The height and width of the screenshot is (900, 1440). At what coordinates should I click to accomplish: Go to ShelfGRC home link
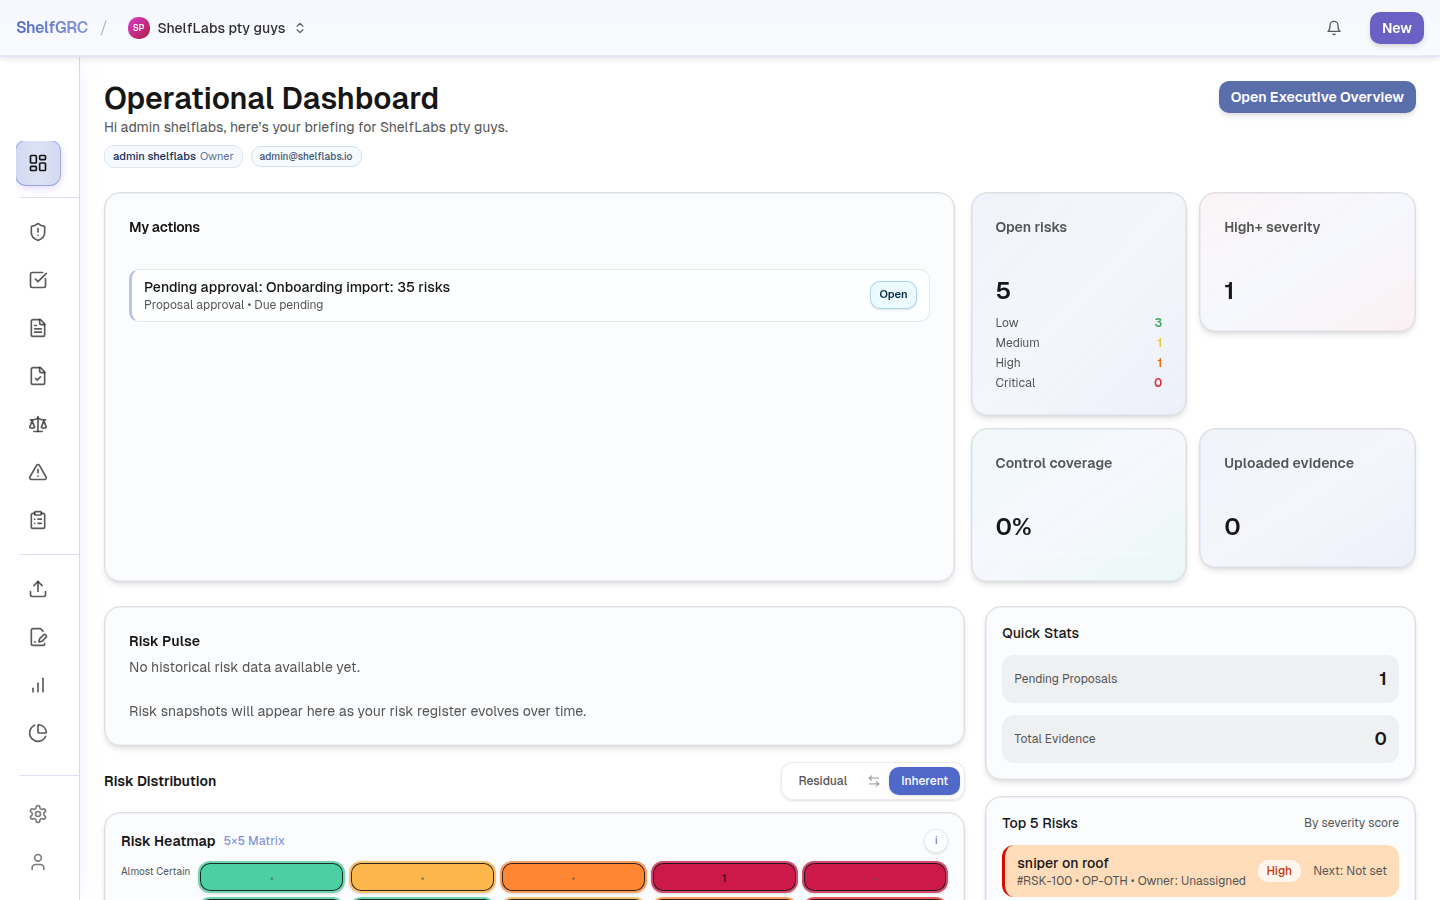tap(52, 28)
